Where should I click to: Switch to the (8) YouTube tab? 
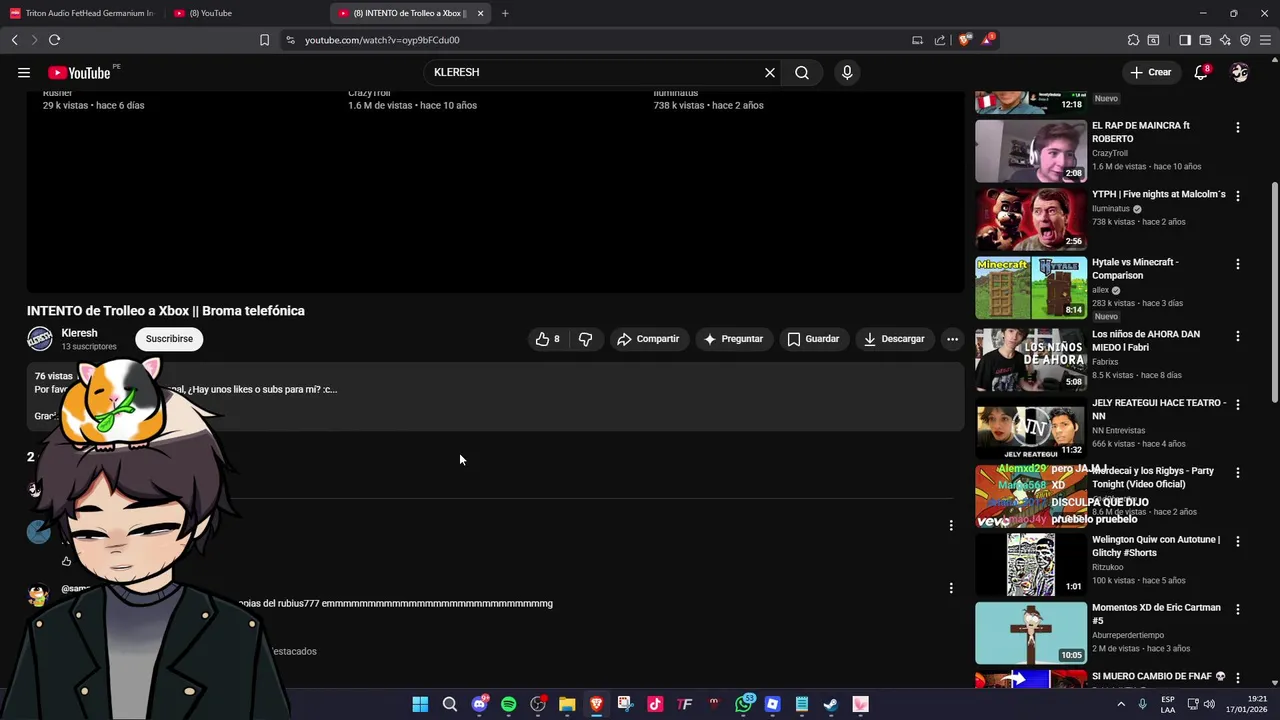tap(245, 13)
